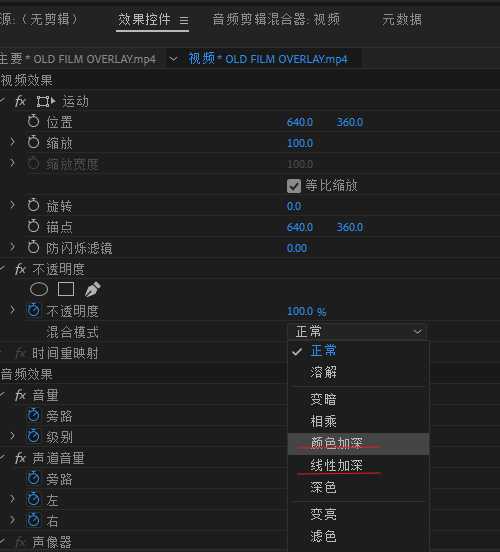This screenshot has height=552, width=500.
Task: Toggle the fx icon for 音量
Action: click(20, 395)
